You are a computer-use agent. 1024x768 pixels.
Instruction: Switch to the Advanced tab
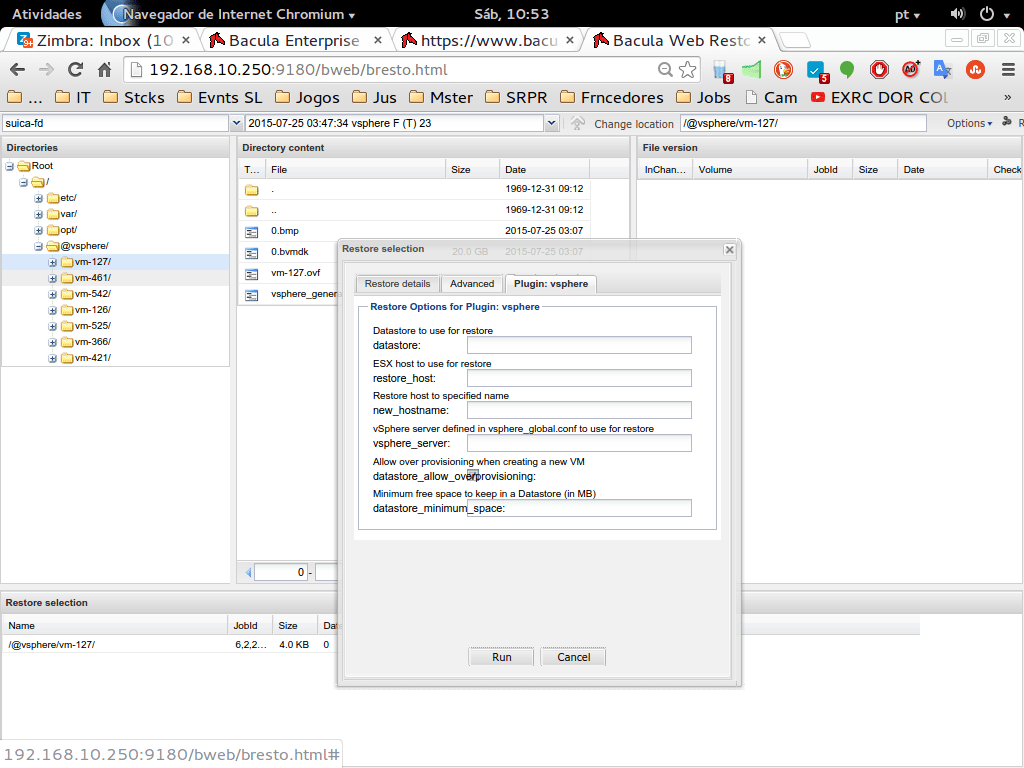click(472, 283)
